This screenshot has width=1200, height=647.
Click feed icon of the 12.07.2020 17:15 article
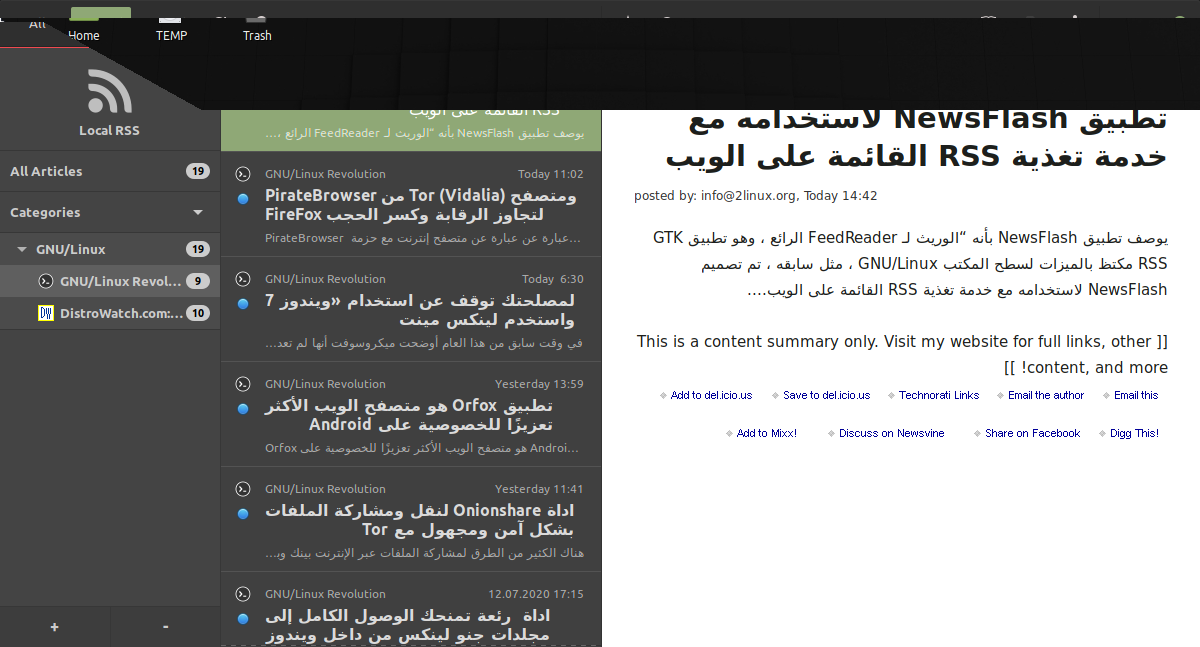[x=242, y=594]
